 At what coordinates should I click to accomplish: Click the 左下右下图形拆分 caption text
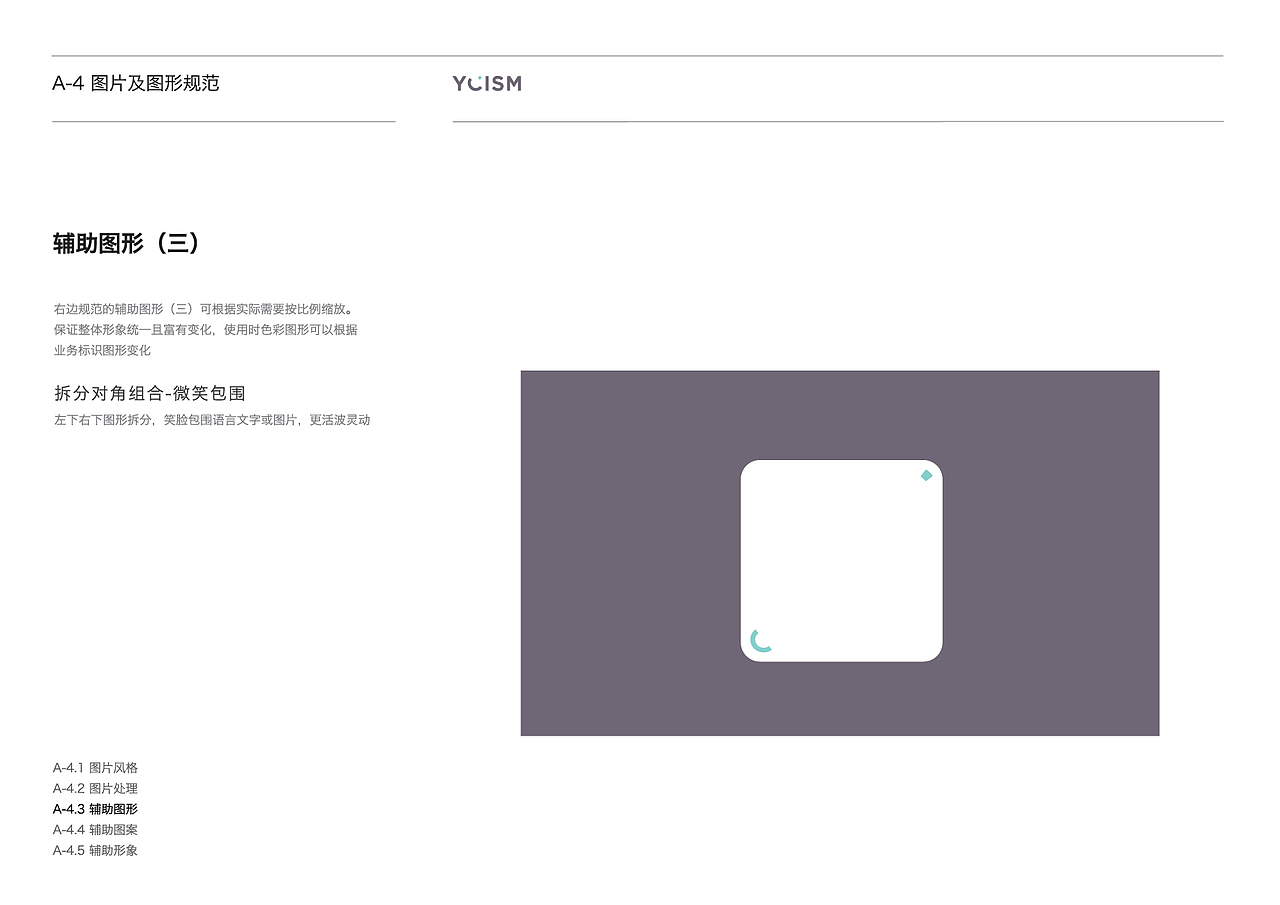211,419
